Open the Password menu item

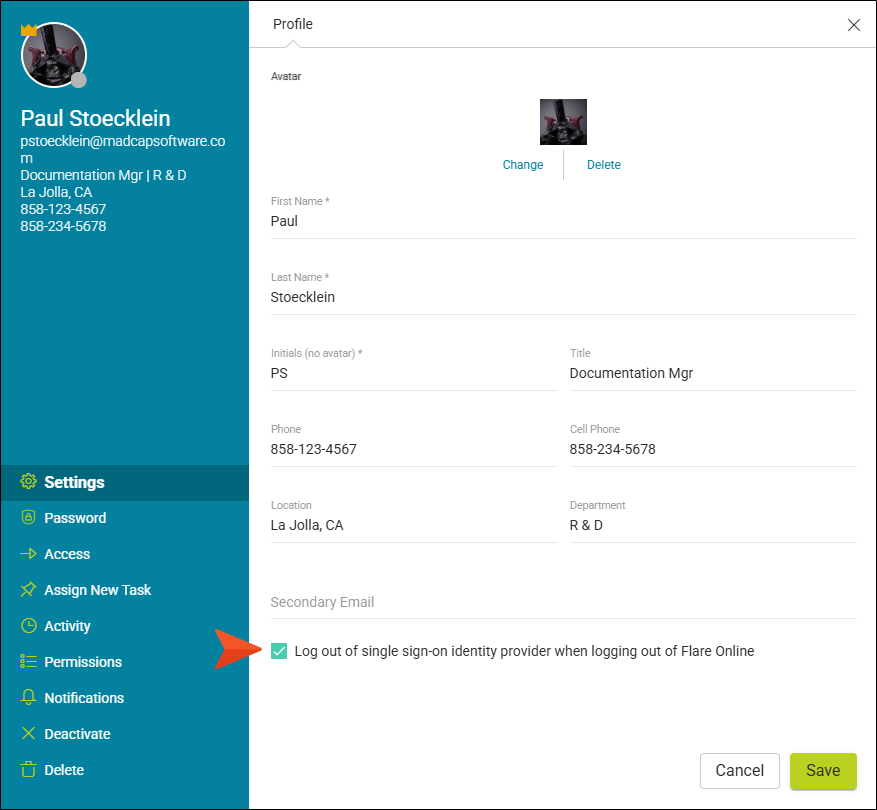pyautogui.click(x=125, y=518)
